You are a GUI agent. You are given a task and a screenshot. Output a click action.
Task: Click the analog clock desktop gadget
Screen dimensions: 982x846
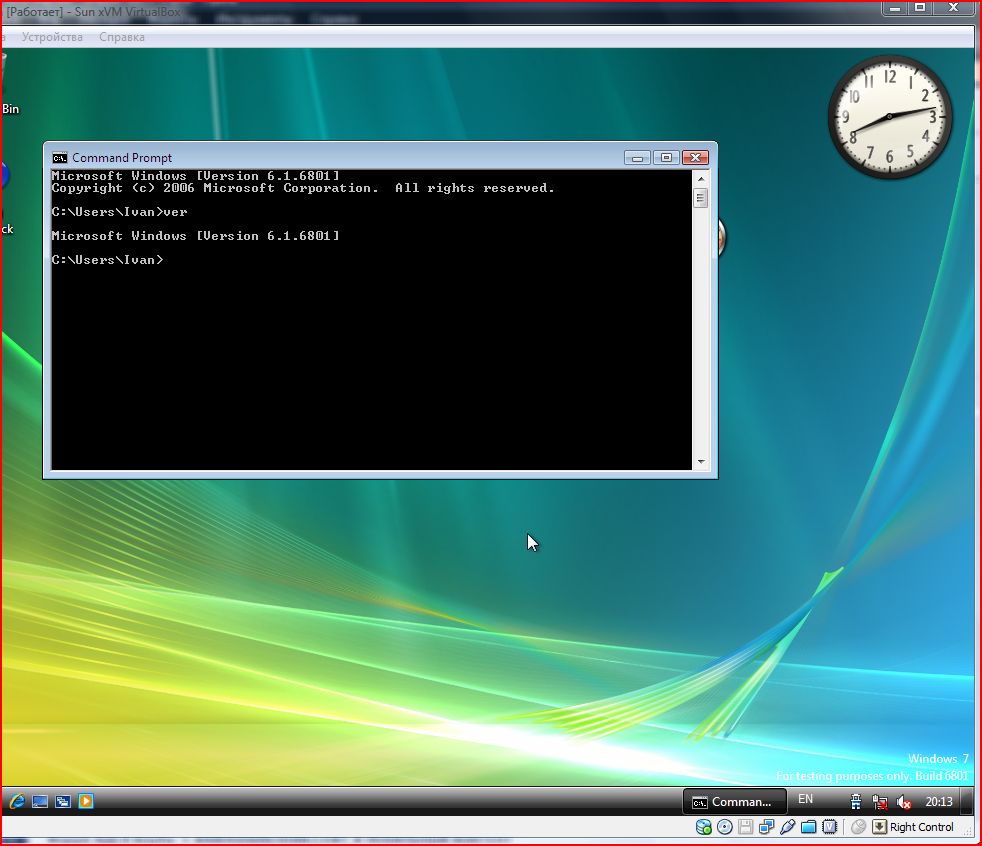tap(889, 117)
